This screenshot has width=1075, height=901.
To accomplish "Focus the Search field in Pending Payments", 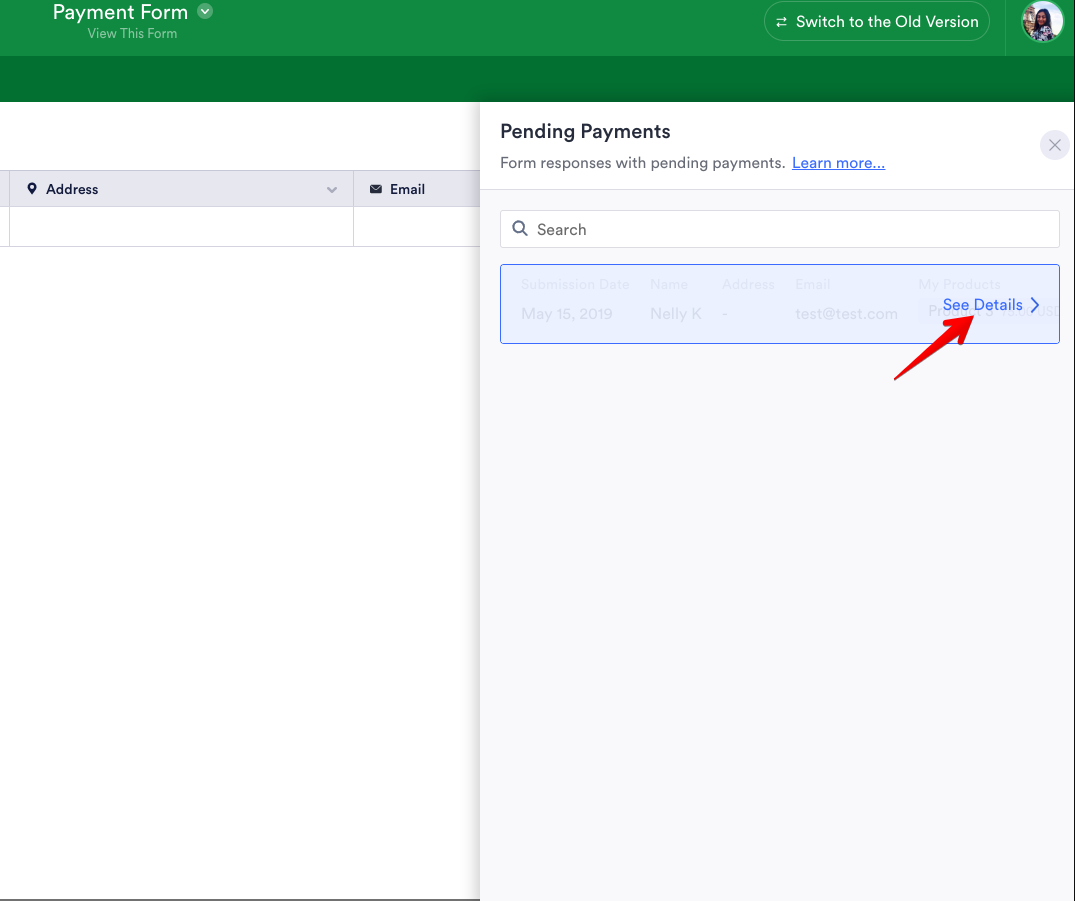I will [790, 229].
